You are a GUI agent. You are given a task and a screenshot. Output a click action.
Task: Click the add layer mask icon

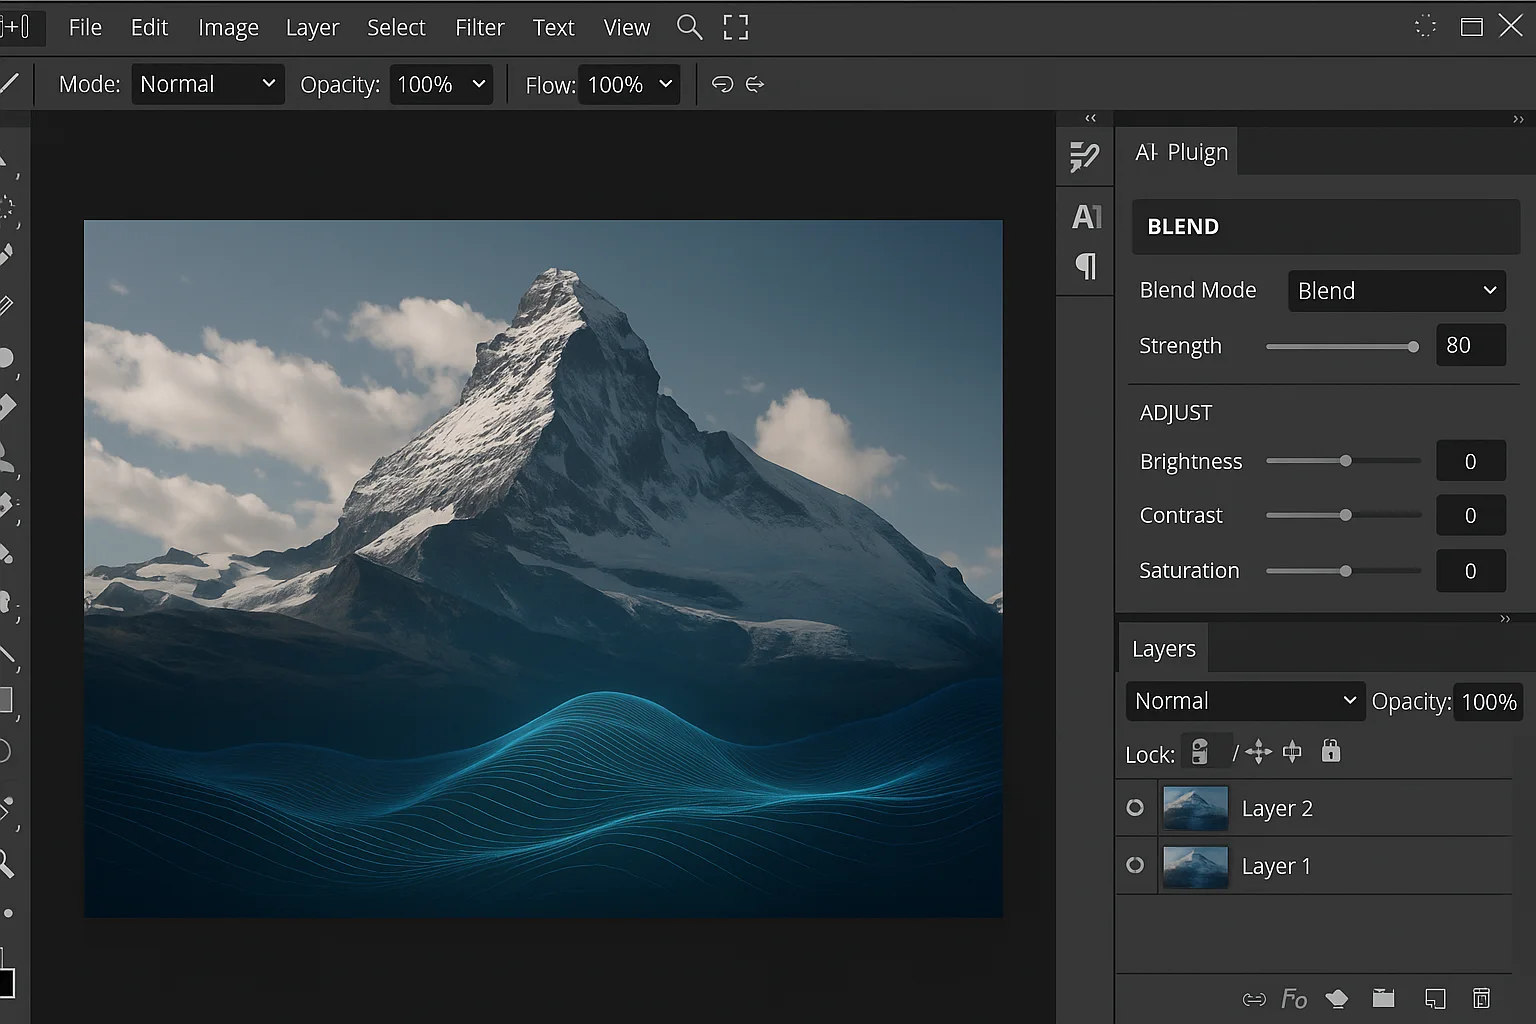point(1337,998)
